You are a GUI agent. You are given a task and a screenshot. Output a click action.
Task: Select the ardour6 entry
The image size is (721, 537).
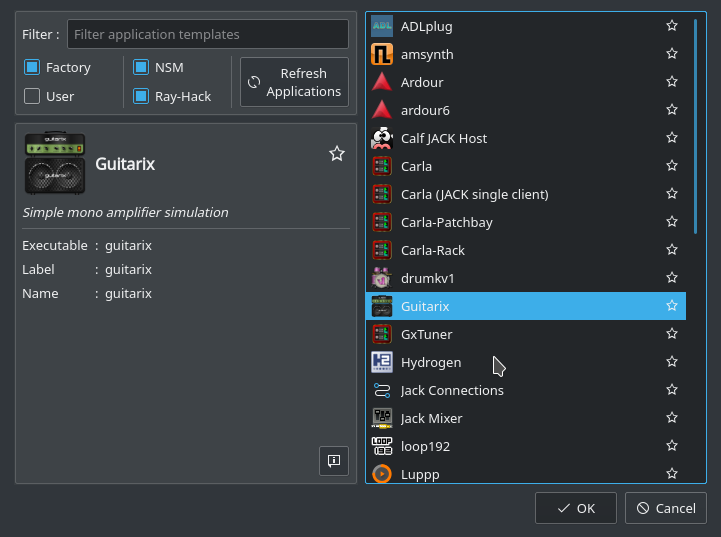[x=526, y=110]
